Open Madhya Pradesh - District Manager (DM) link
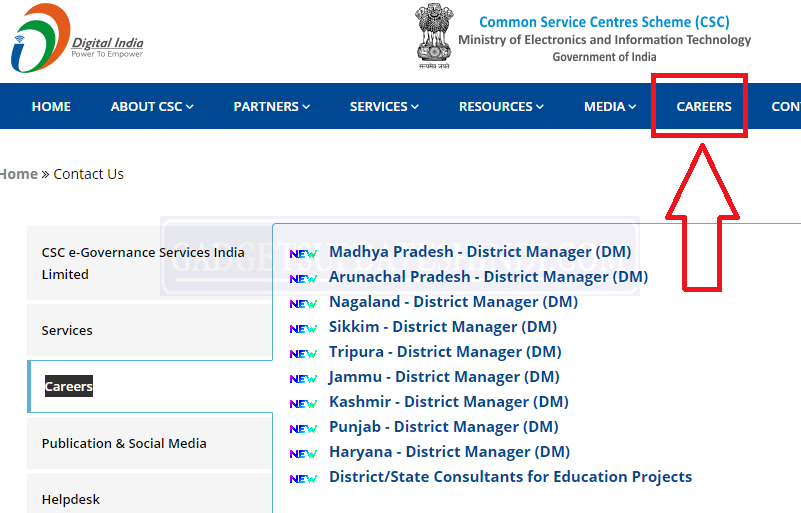 pyautogui.click(x=480, y=251)
